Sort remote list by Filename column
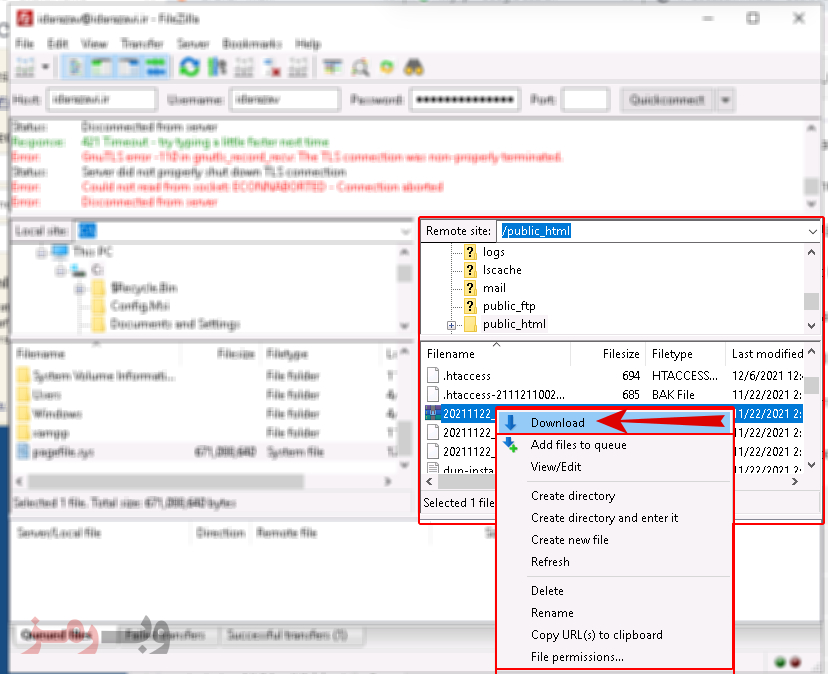The image size is (828, 674). click(x=496, y=353)
